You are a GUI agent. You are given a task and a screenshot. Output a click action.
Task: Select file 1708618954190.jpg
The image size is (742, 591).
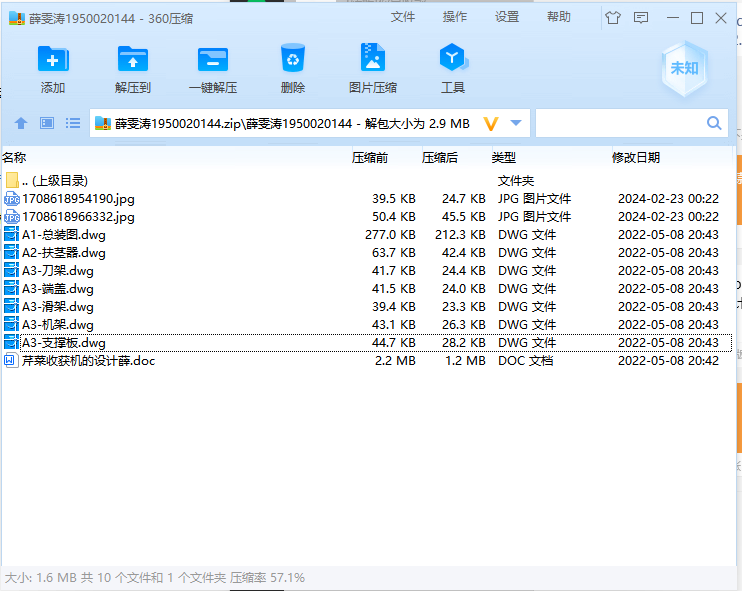pyautogui.click(x=367, y=199)
